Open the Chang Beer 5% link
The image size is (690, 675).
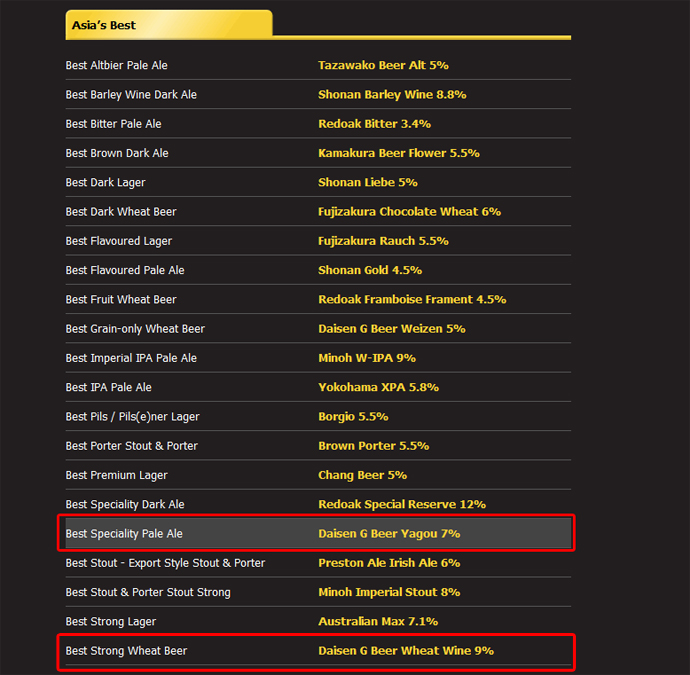[363, 475]
